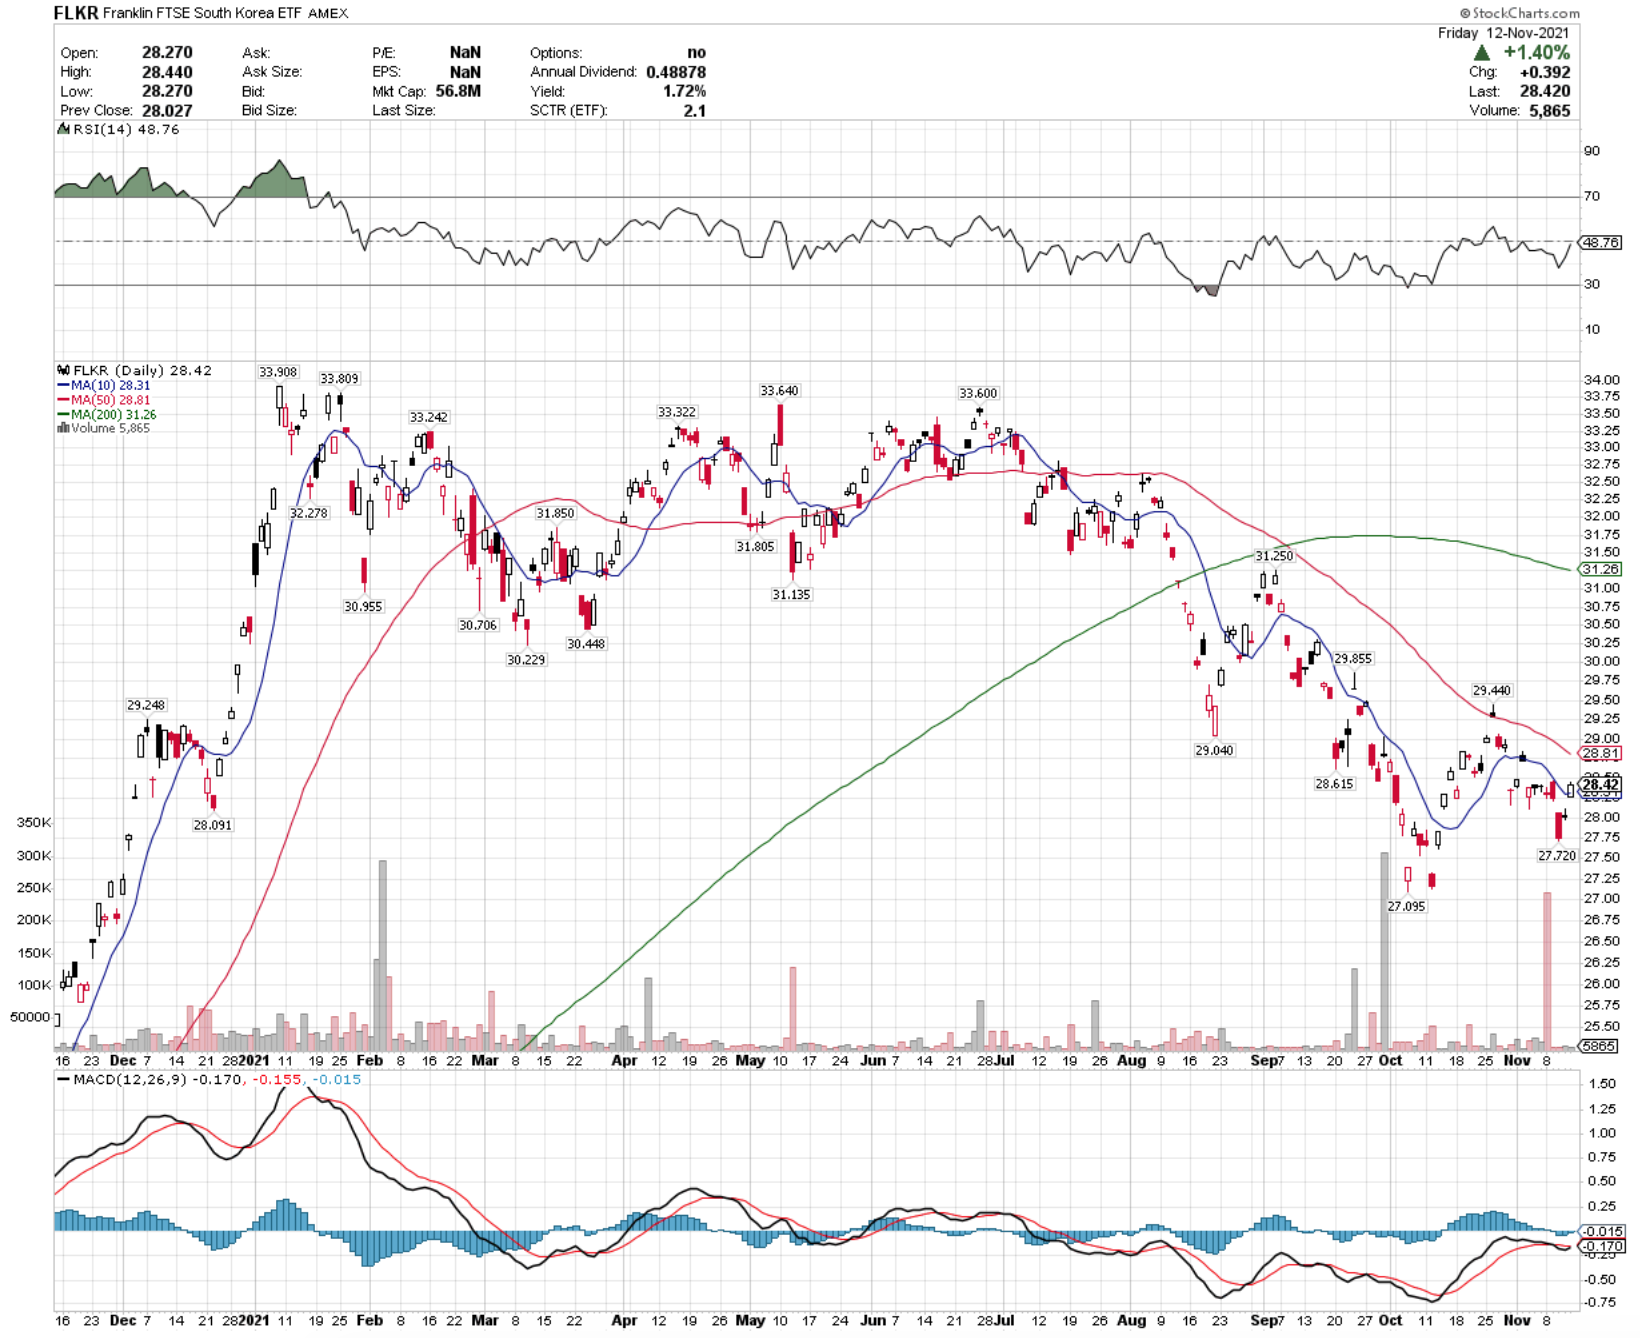Click the 33.242 February price annotation
Image resolution: width=1640 pixels, height=1338 pixels.
point(428,418)
